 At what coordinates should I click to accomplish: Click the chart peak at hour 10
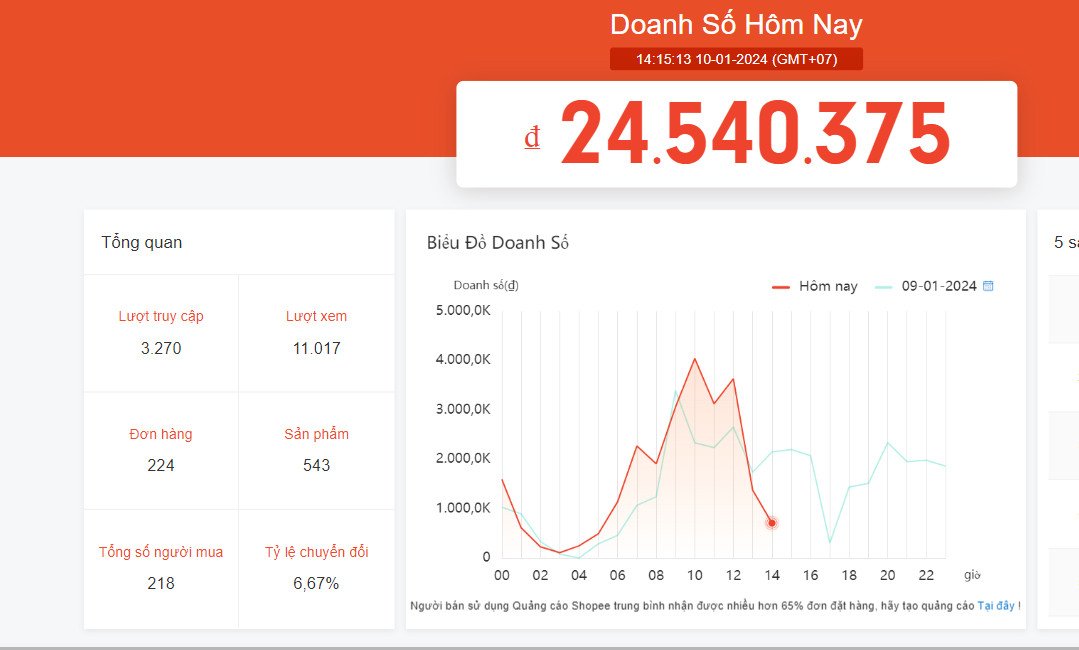(x=694, y=359)
